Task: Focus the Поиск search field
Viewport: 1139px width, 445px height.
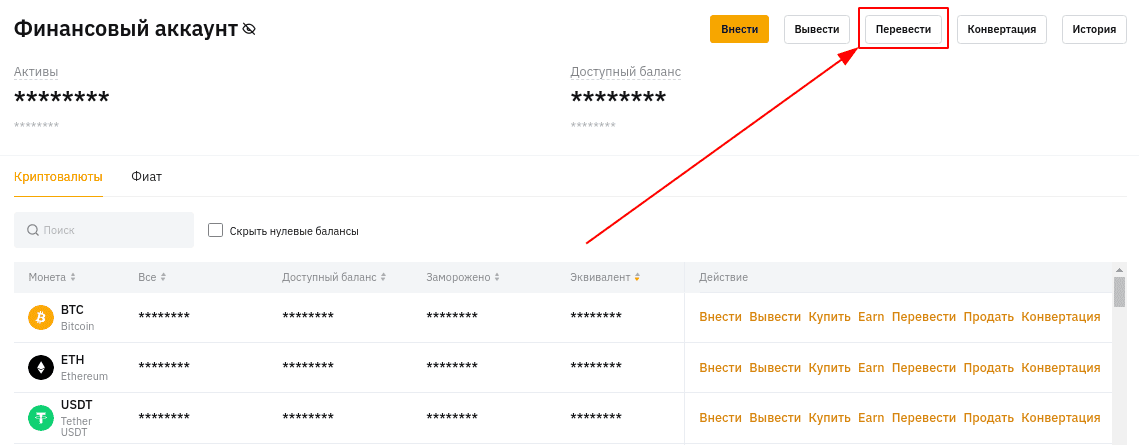Action: point(104,230)
